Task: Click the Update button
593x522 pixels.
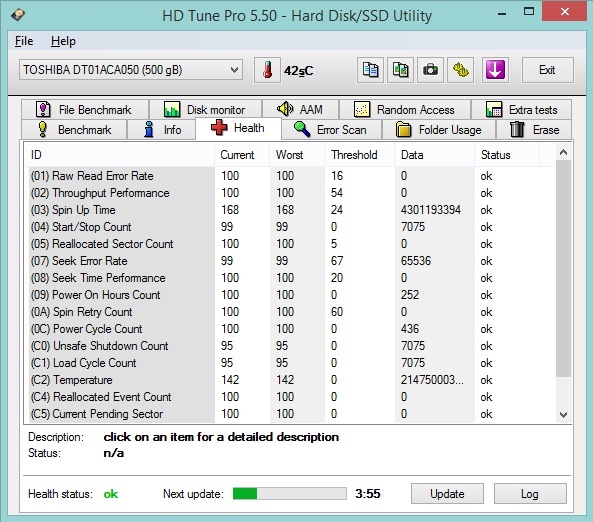Action: coord(447,494)
